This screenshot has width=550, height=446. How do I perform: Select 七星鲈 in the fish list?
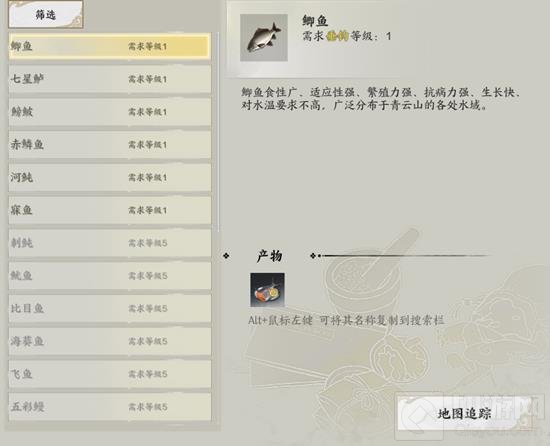click(110, 79)
